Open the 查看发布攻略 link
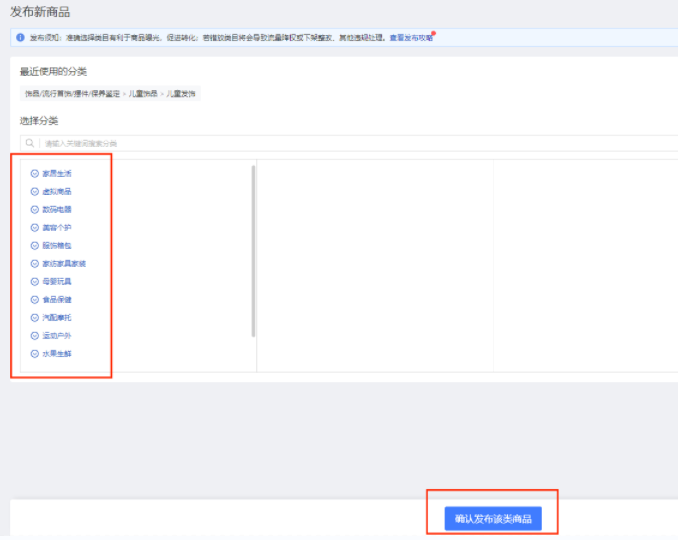 [411, 38]
